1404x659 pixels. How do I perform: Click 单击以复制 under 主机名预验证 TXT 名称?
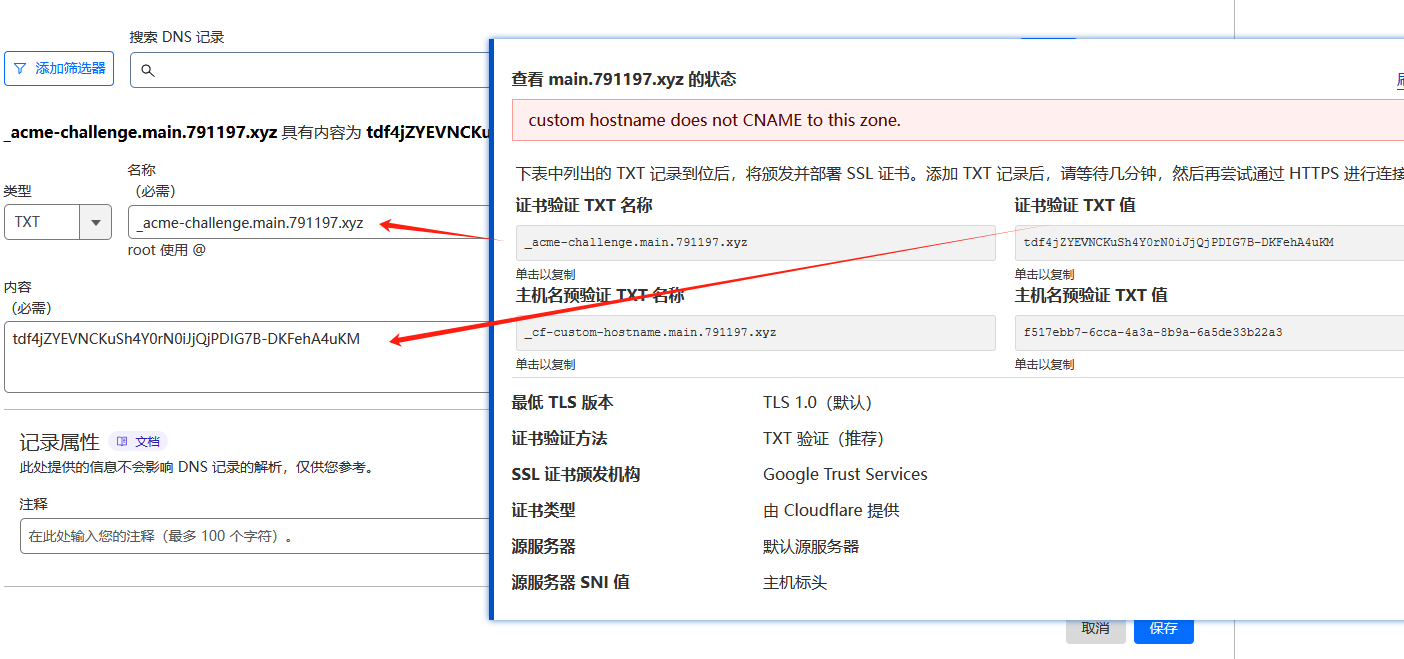coord(545,364)
